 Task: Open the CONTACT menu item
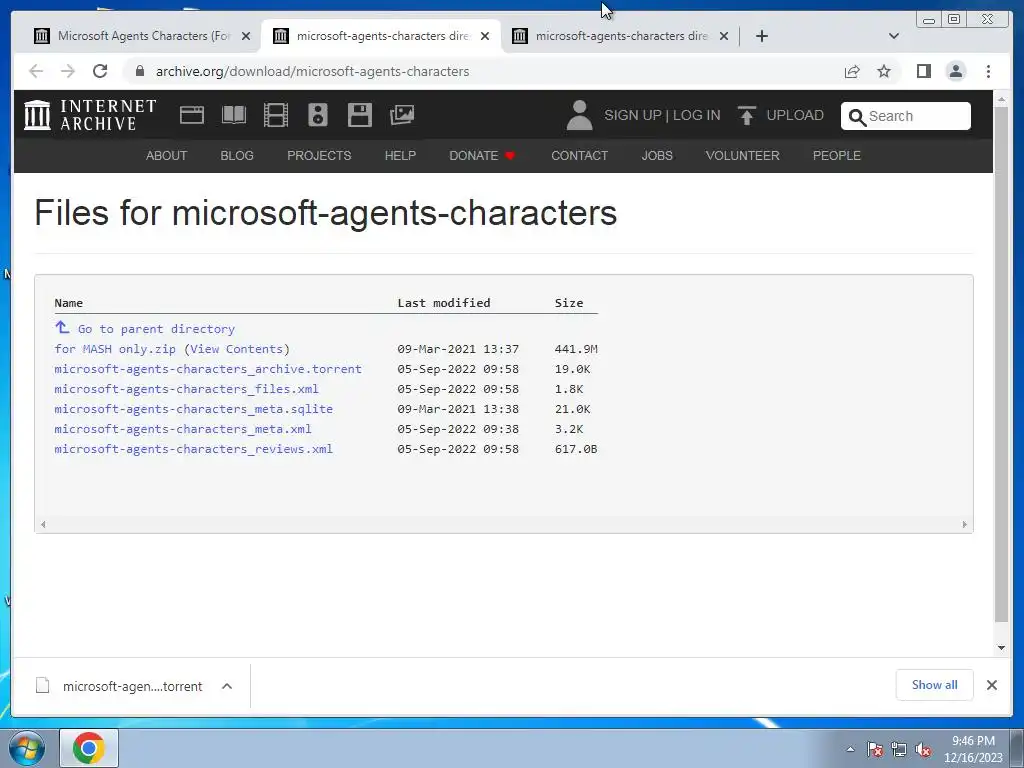(579, 155)
